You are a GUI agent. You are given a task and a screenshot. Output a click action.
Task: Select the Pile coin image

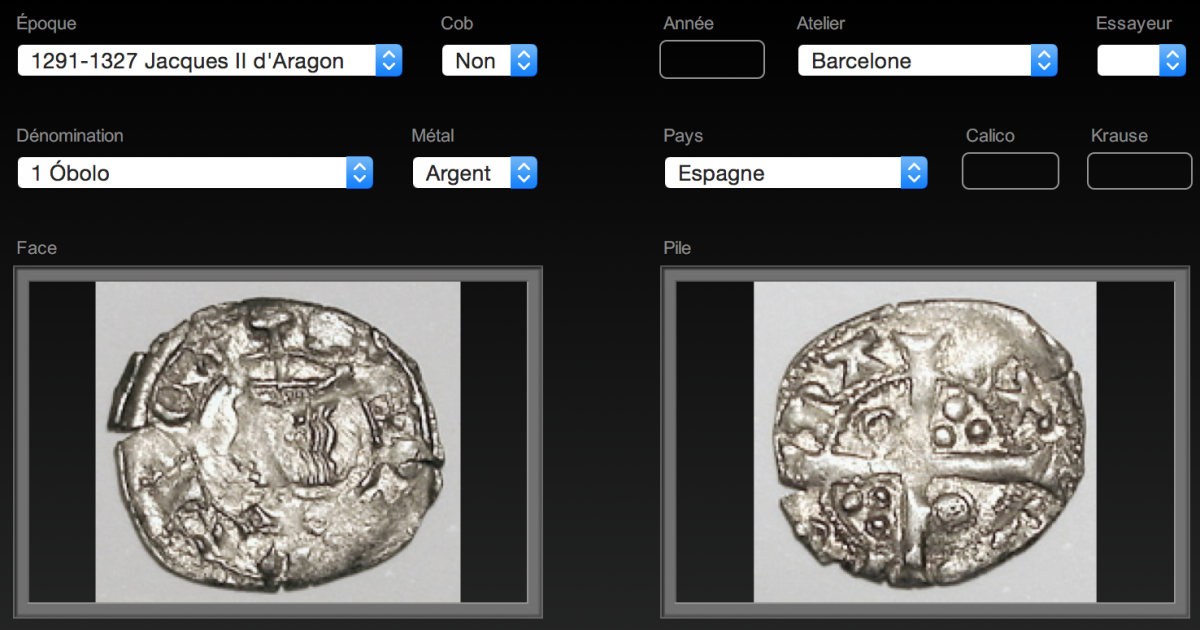[x=925, y=442]
